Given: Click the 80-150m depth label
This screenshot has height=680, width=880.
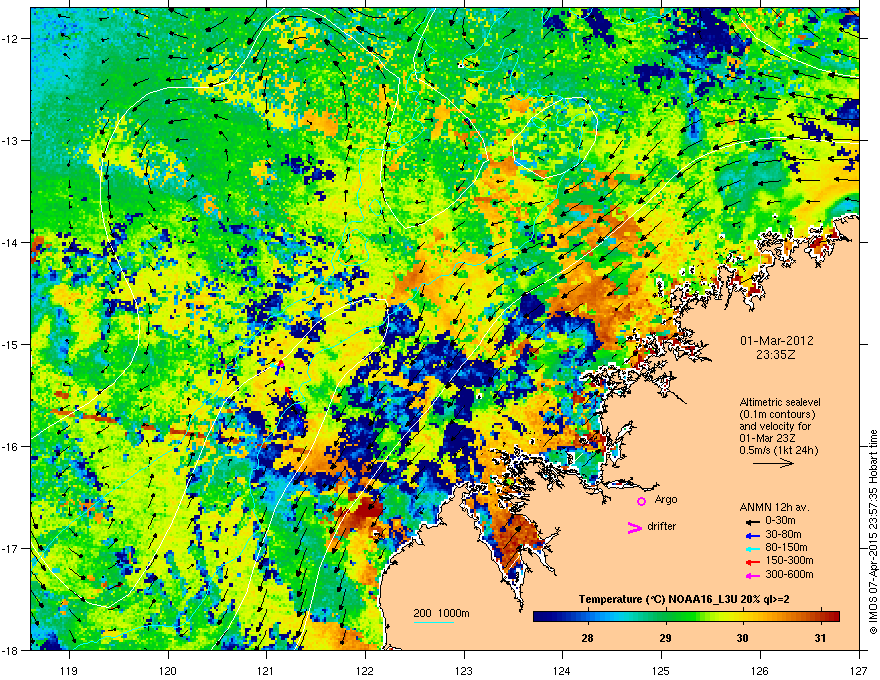Looking at the screenshot, I should [x=786, y=548].
